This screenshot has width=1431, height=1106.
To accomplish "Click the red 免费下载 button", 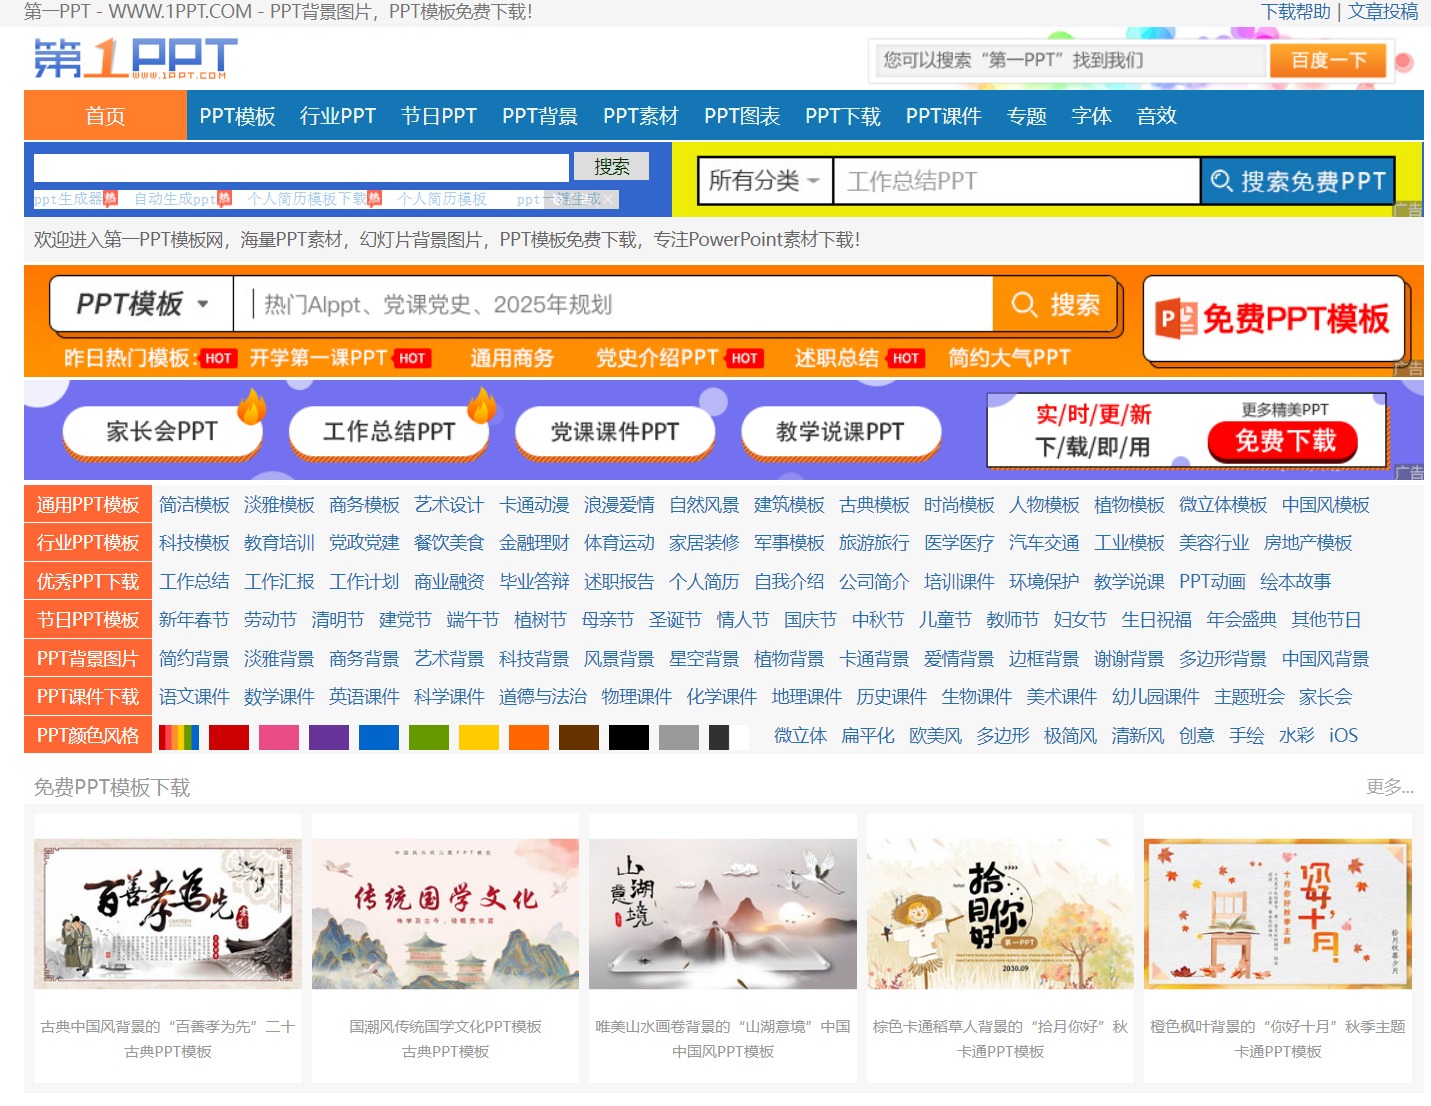I will pos(1284,441).
